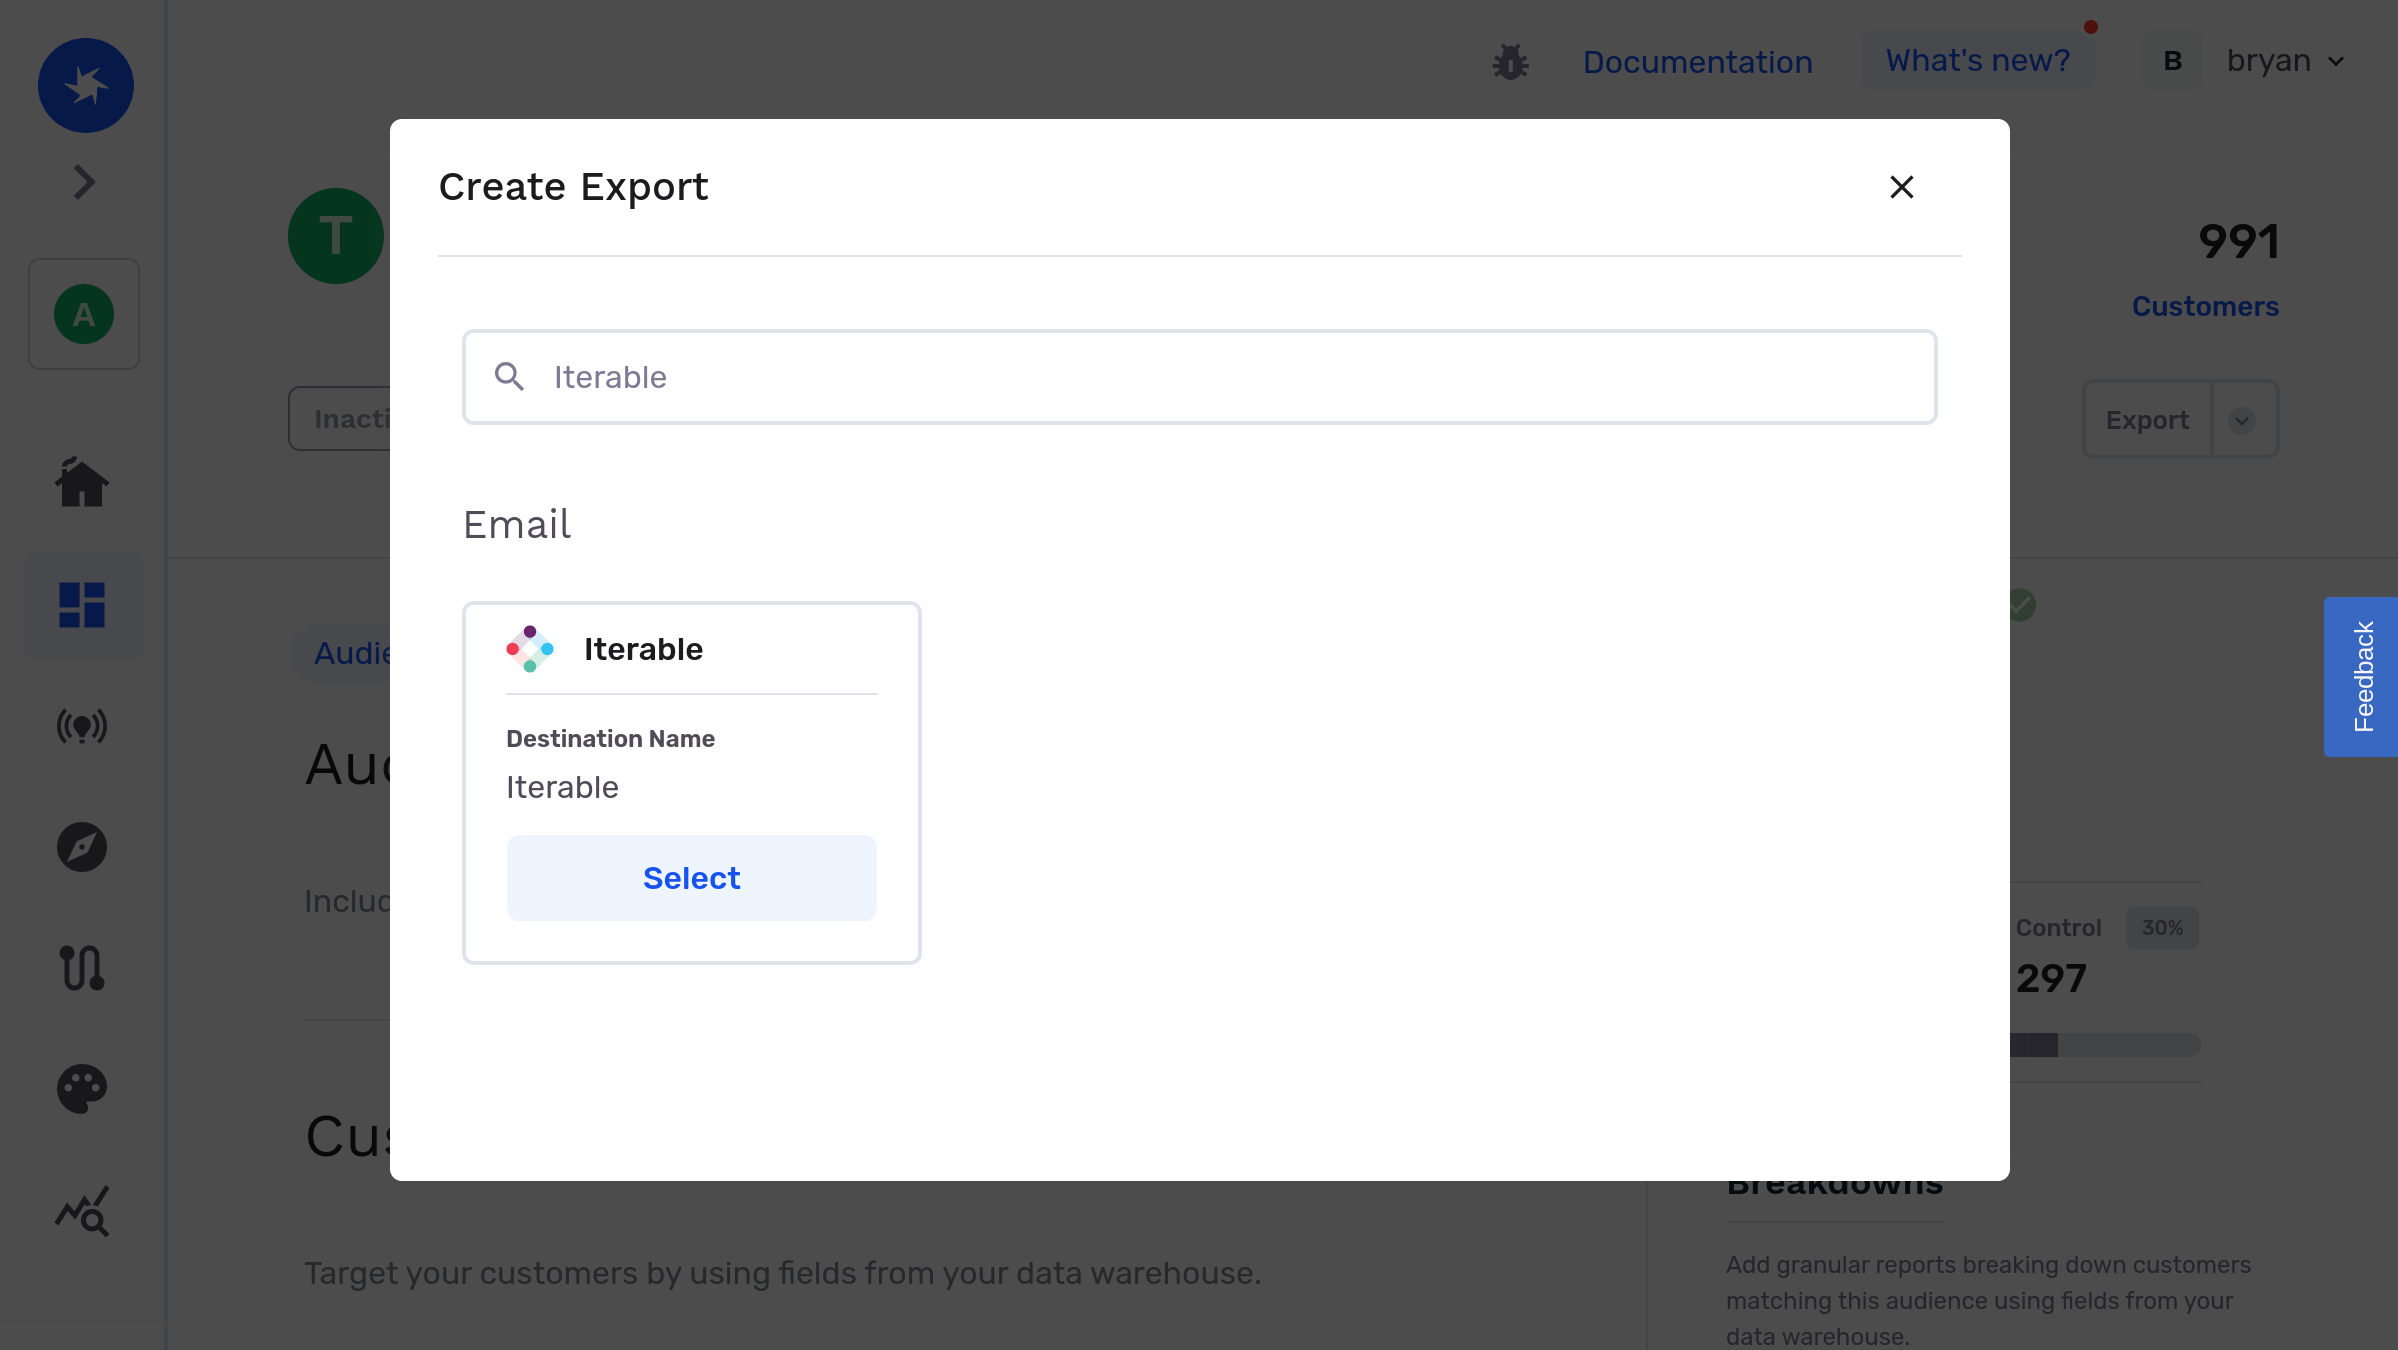Open the Documentation link
The width and height of the screenshot is (2398, 1350).
[1698, 62]
